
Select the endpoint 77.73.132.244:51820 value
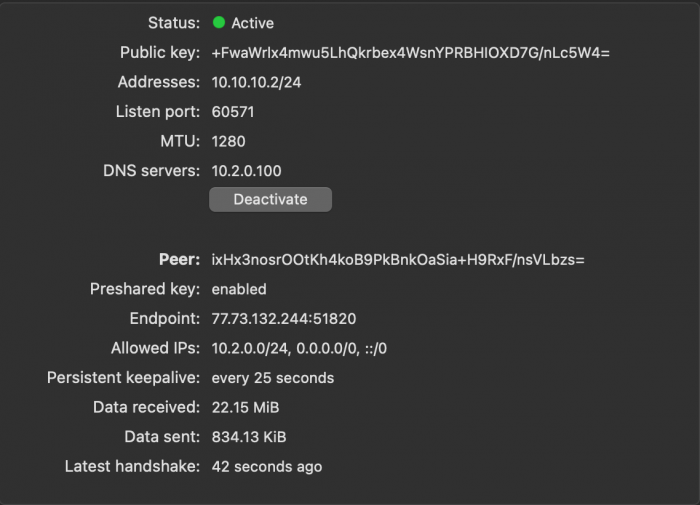click(284, 319)
